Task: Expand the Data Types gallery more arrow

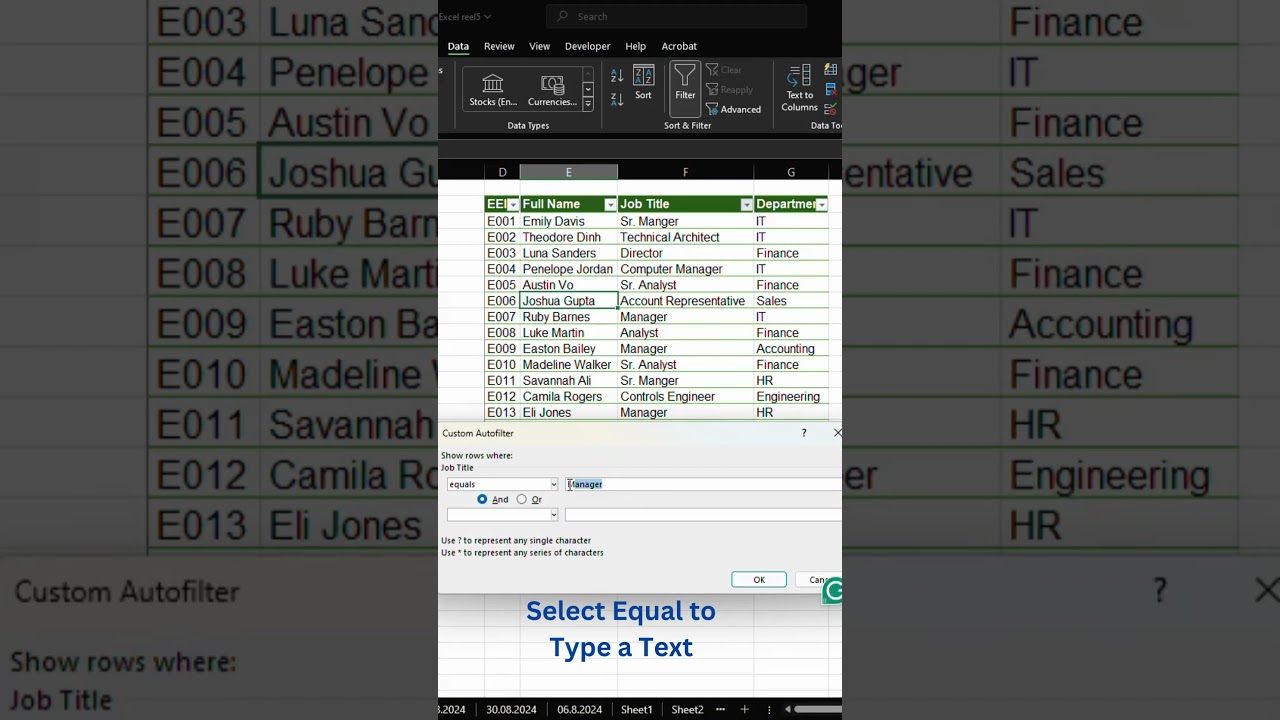Action: pyautogui.click(x=588, y=104)
